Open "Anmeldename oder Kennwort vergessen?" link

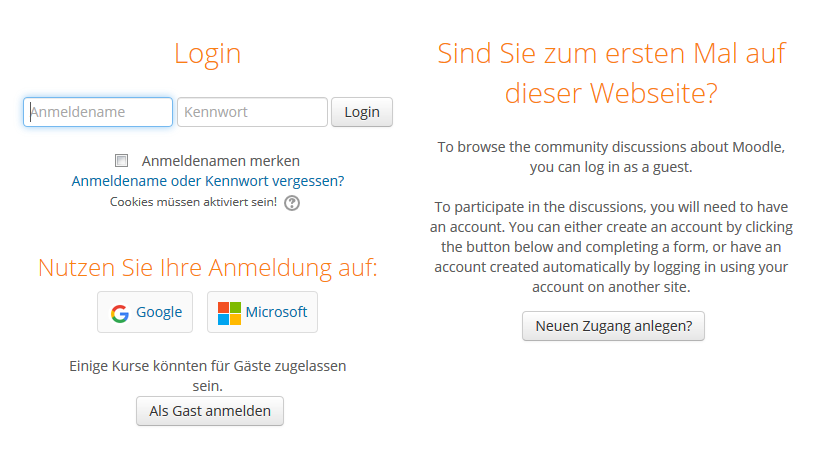click(208, 181)
